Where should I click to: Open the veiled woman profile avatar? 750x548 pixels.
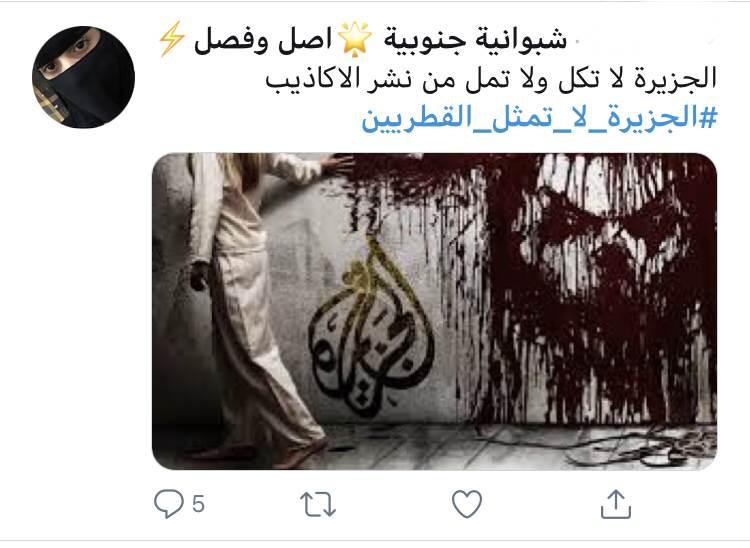coord(83,77)
